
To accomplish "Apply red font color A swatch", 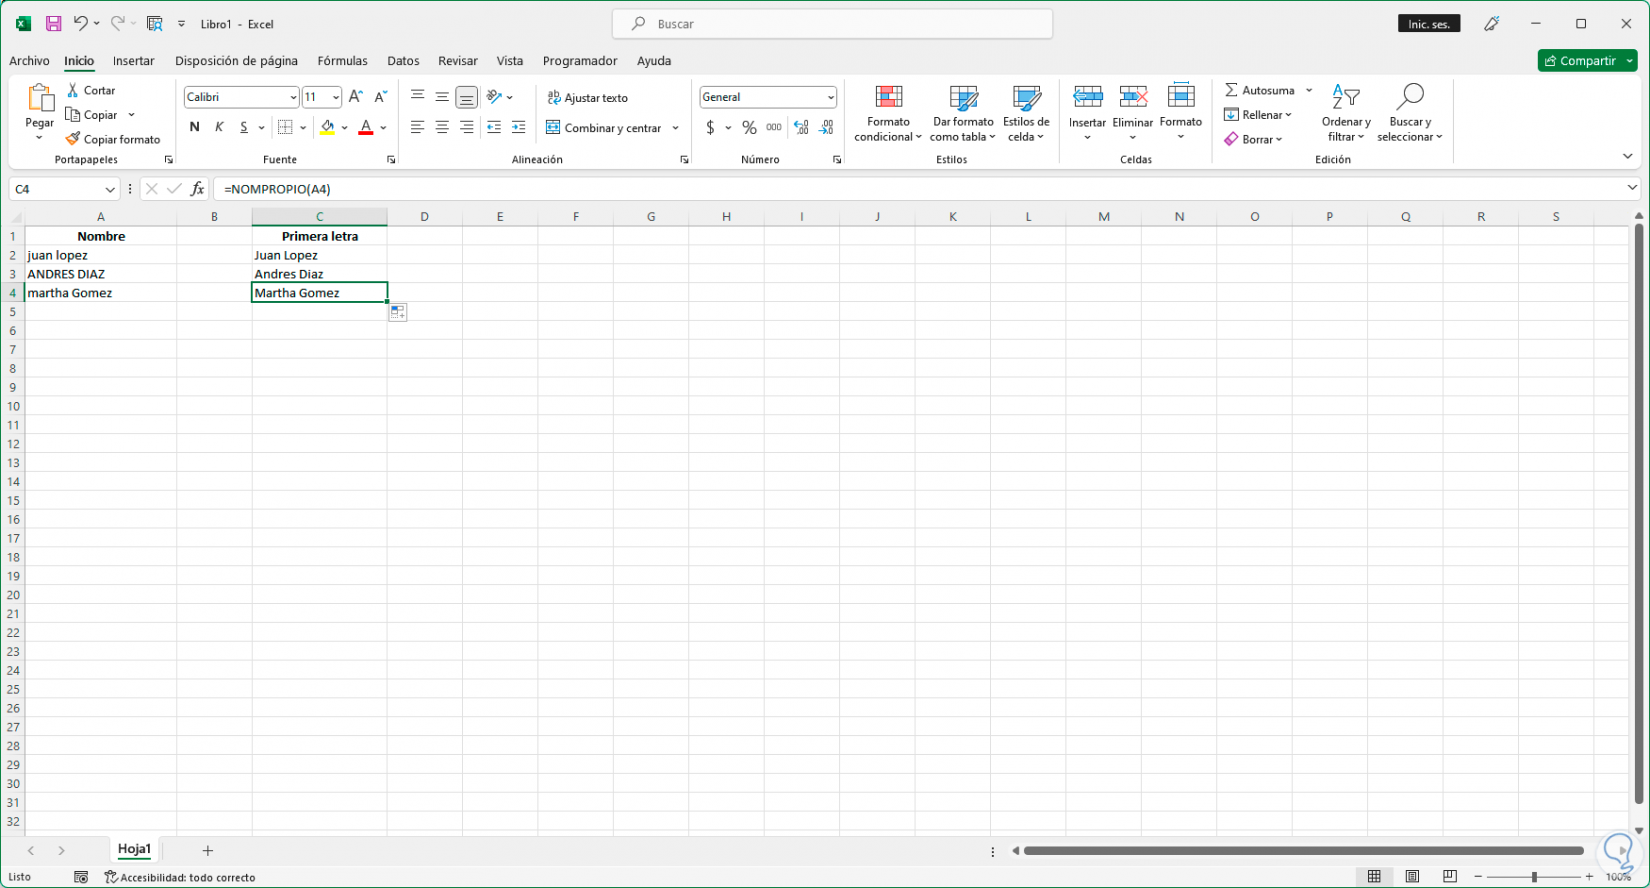I will pyautogui.click(x=366, y=127).
